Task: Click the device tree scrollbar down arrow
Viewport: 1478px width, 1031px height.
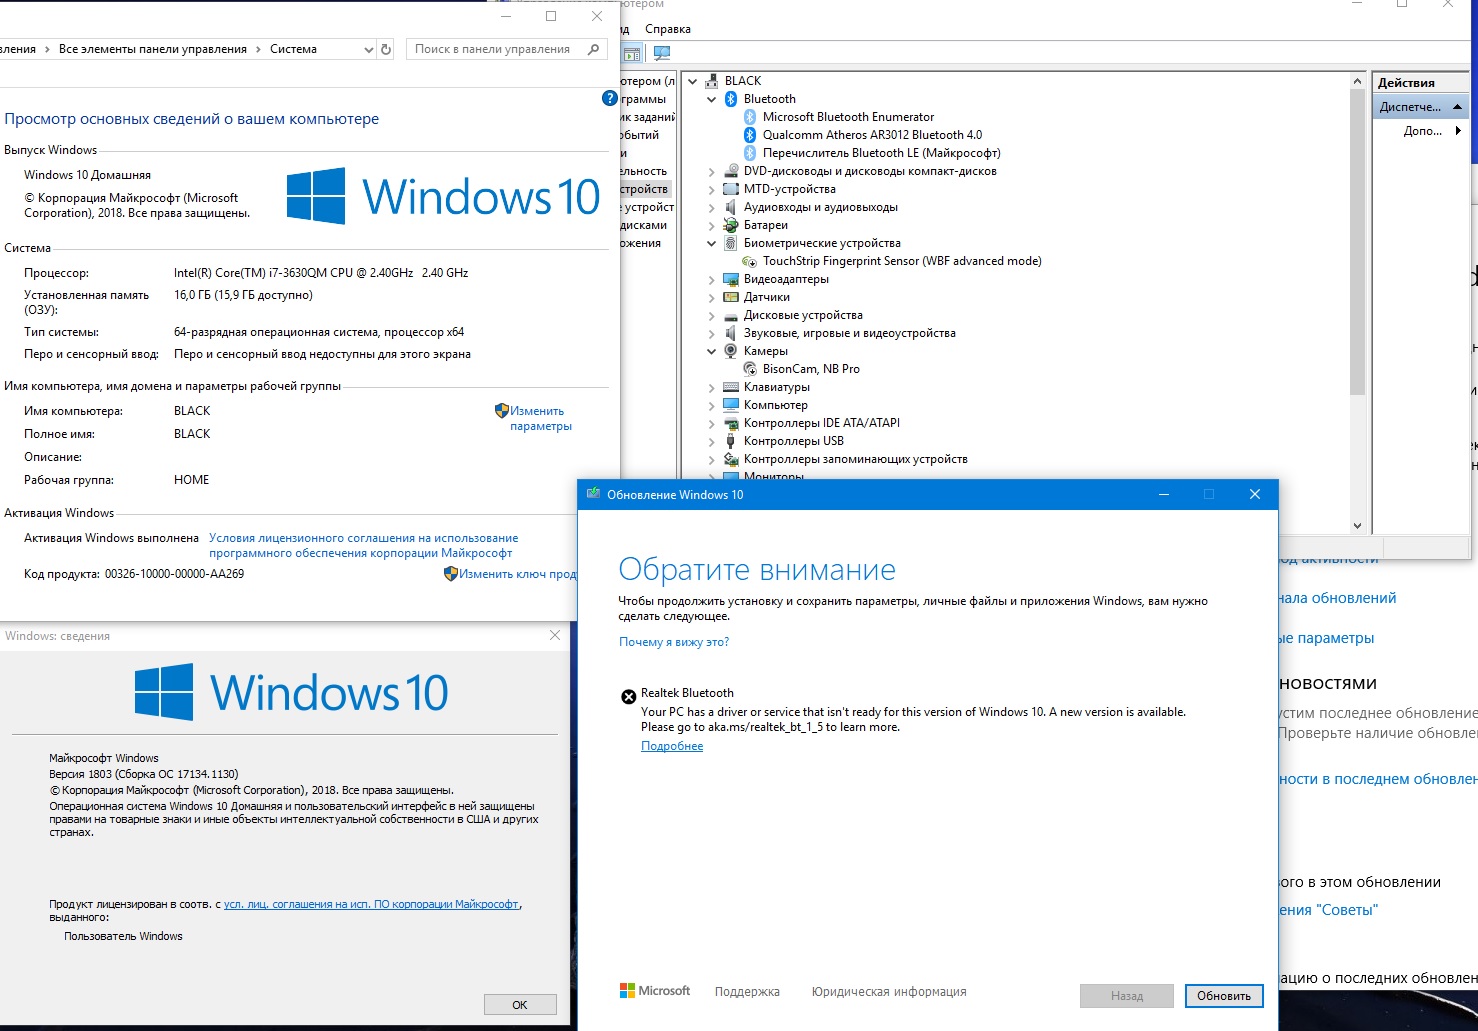Action: tap(1357, 525)
